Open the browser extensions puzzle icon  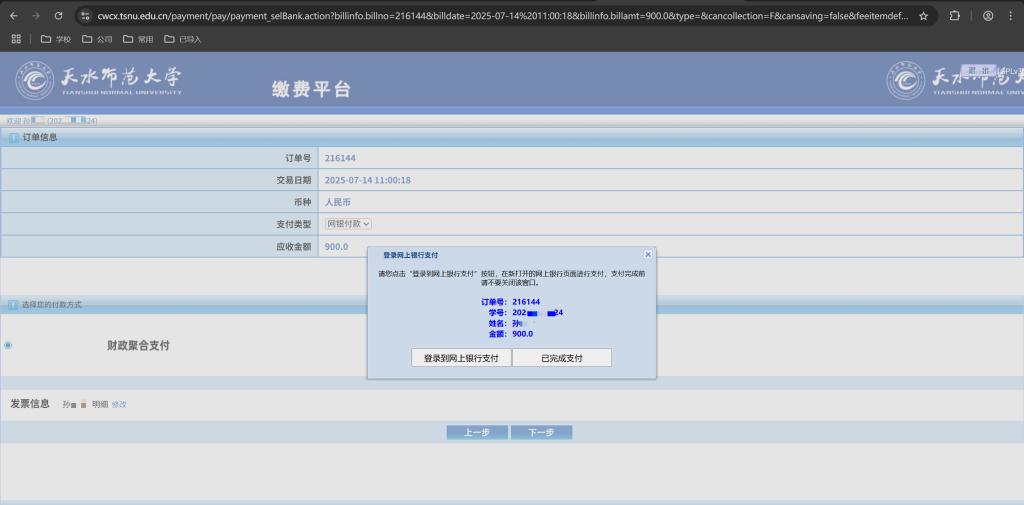(x=954, y=16)
